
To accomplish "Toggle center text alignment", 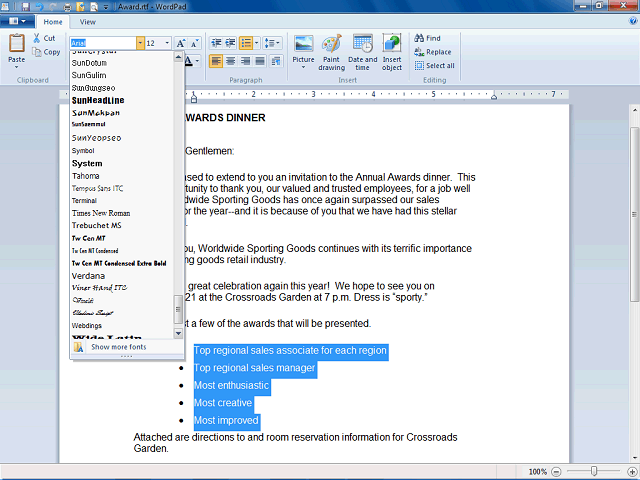I will click(231, 61).
